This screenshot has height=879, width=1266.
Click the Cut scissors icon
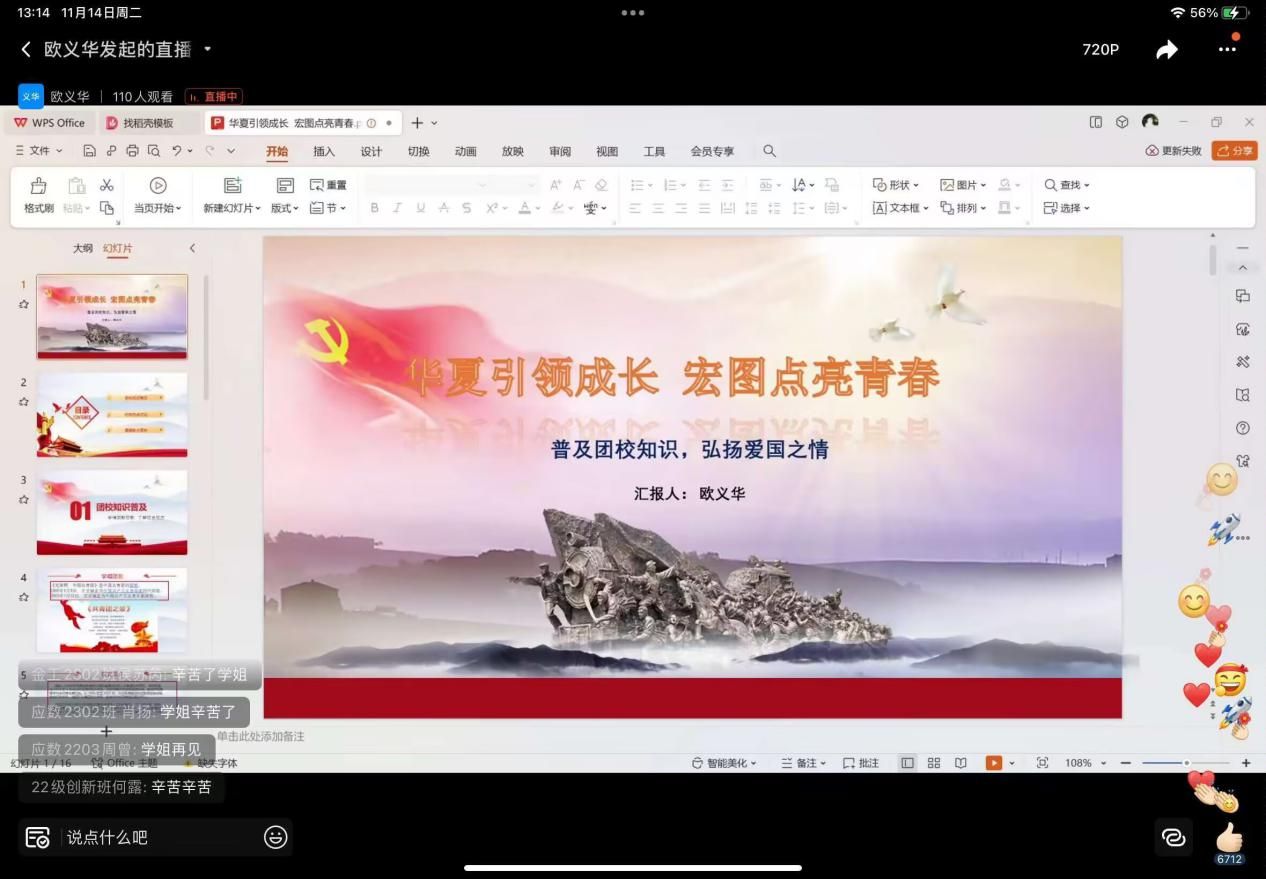pyautogui.click(x=106, y=185)
